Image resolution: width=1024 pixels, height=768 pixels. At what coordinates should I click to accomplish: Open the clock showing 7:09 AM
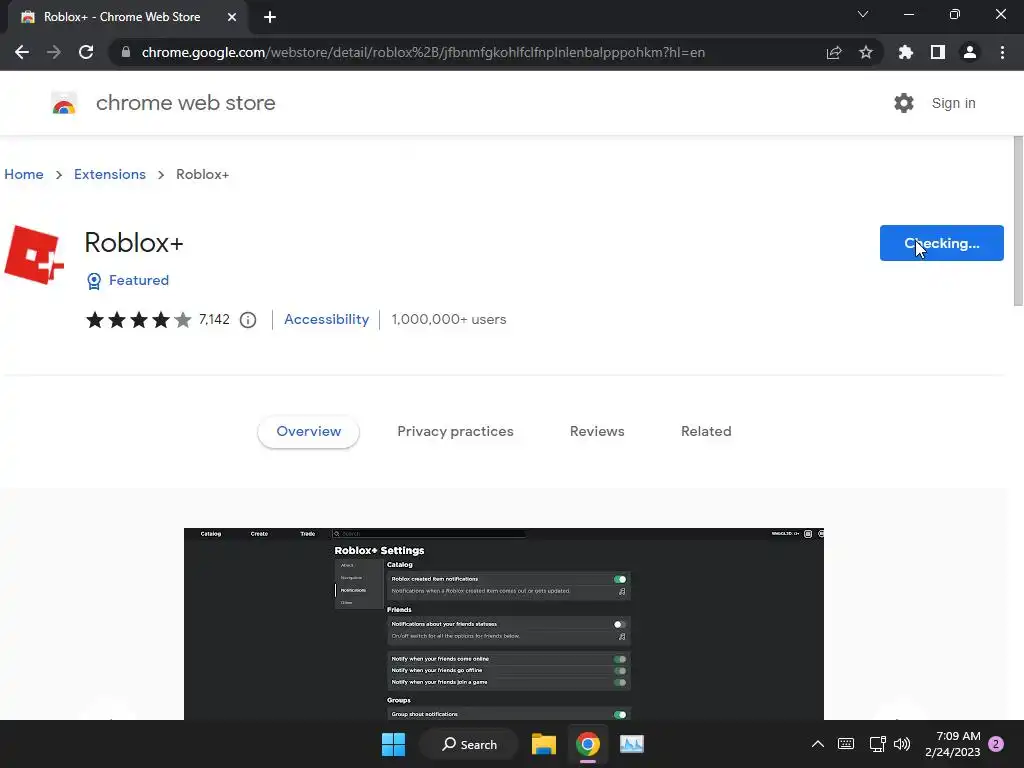(952, 744)
